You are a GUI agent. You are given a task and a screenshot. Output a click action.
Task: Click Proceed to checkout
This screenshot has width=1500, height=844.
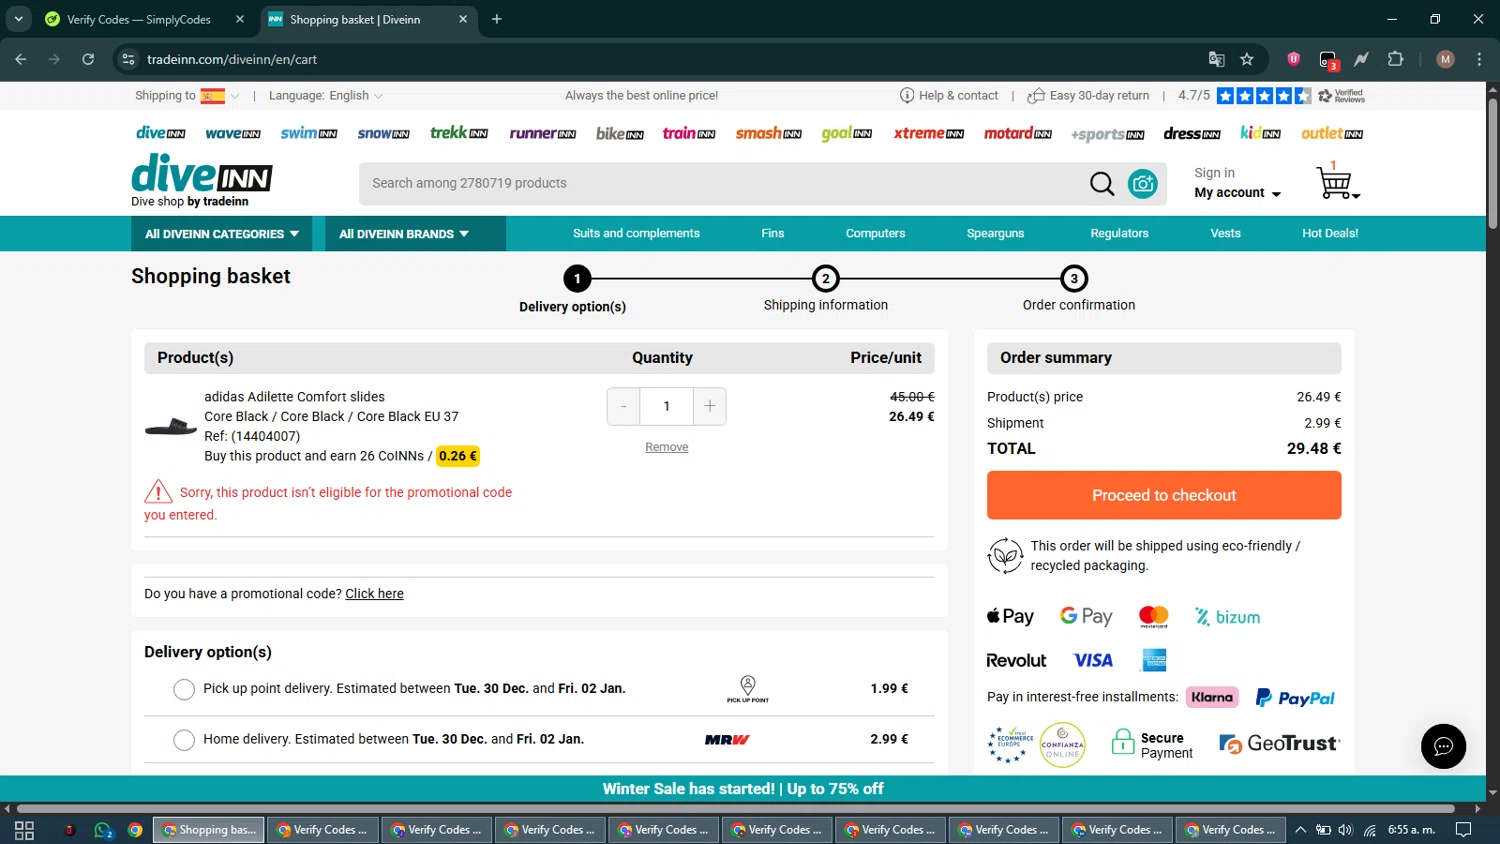coord(1164,495)
